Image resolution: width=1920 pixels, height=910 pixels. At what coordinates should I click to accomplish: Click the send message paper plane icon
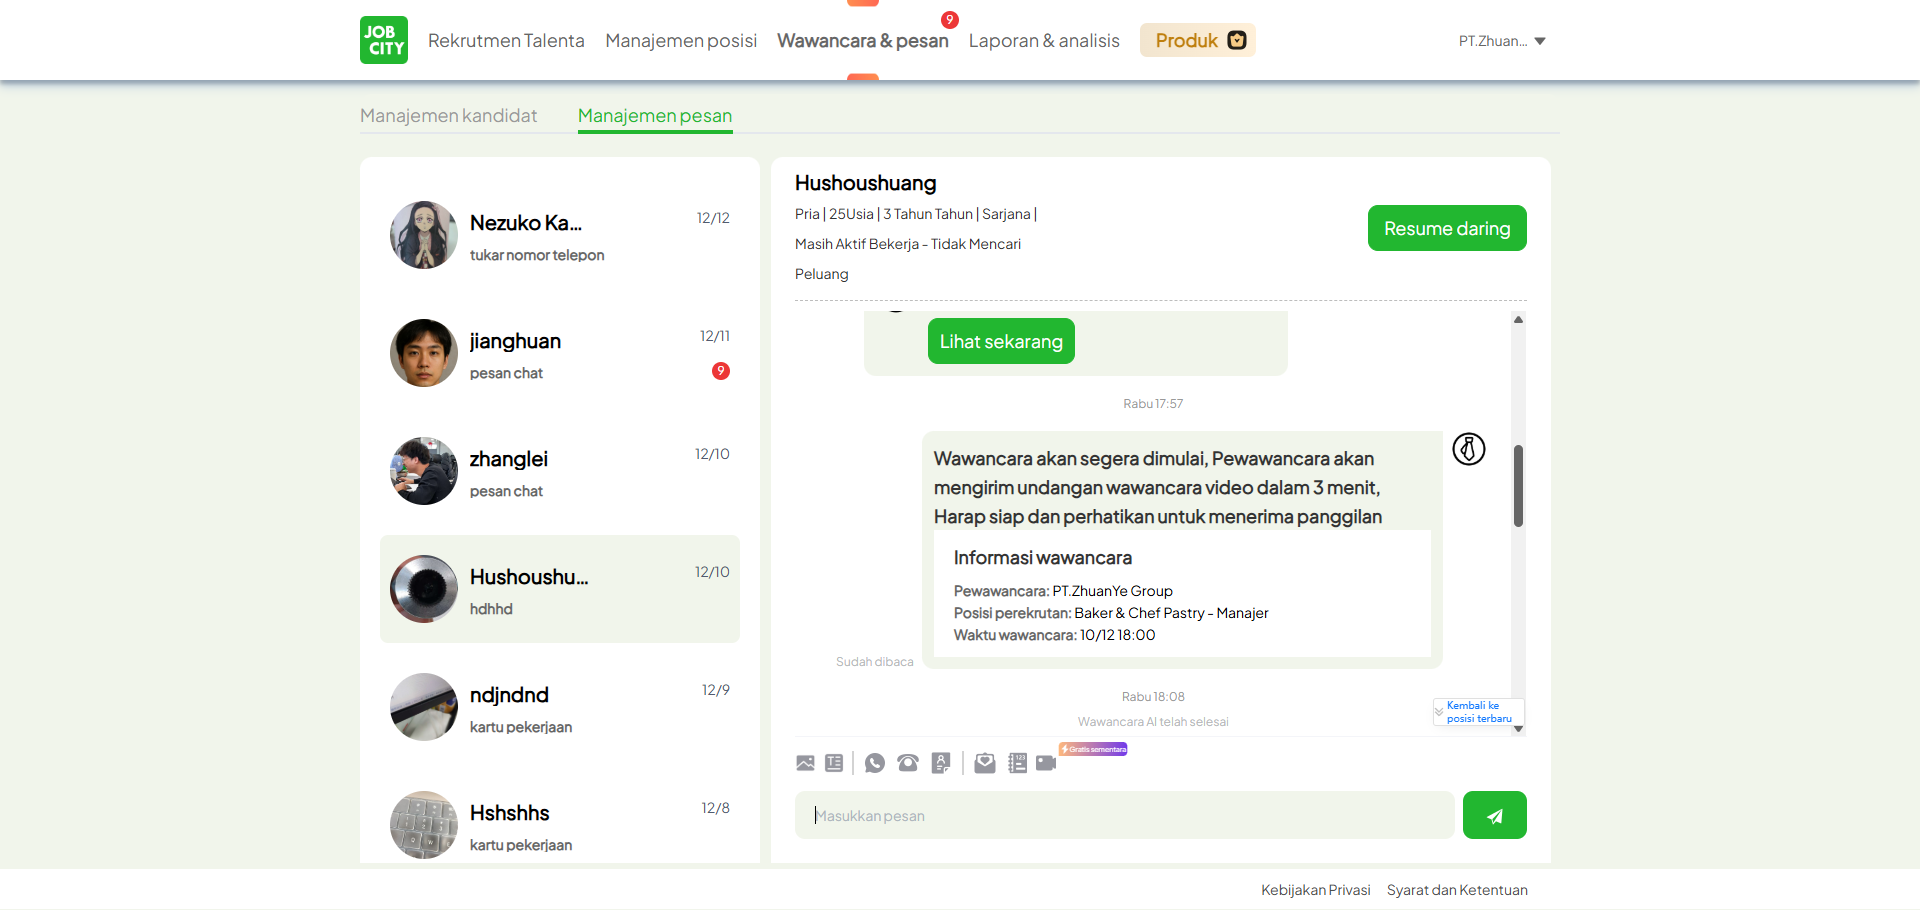pos(1494,815)
